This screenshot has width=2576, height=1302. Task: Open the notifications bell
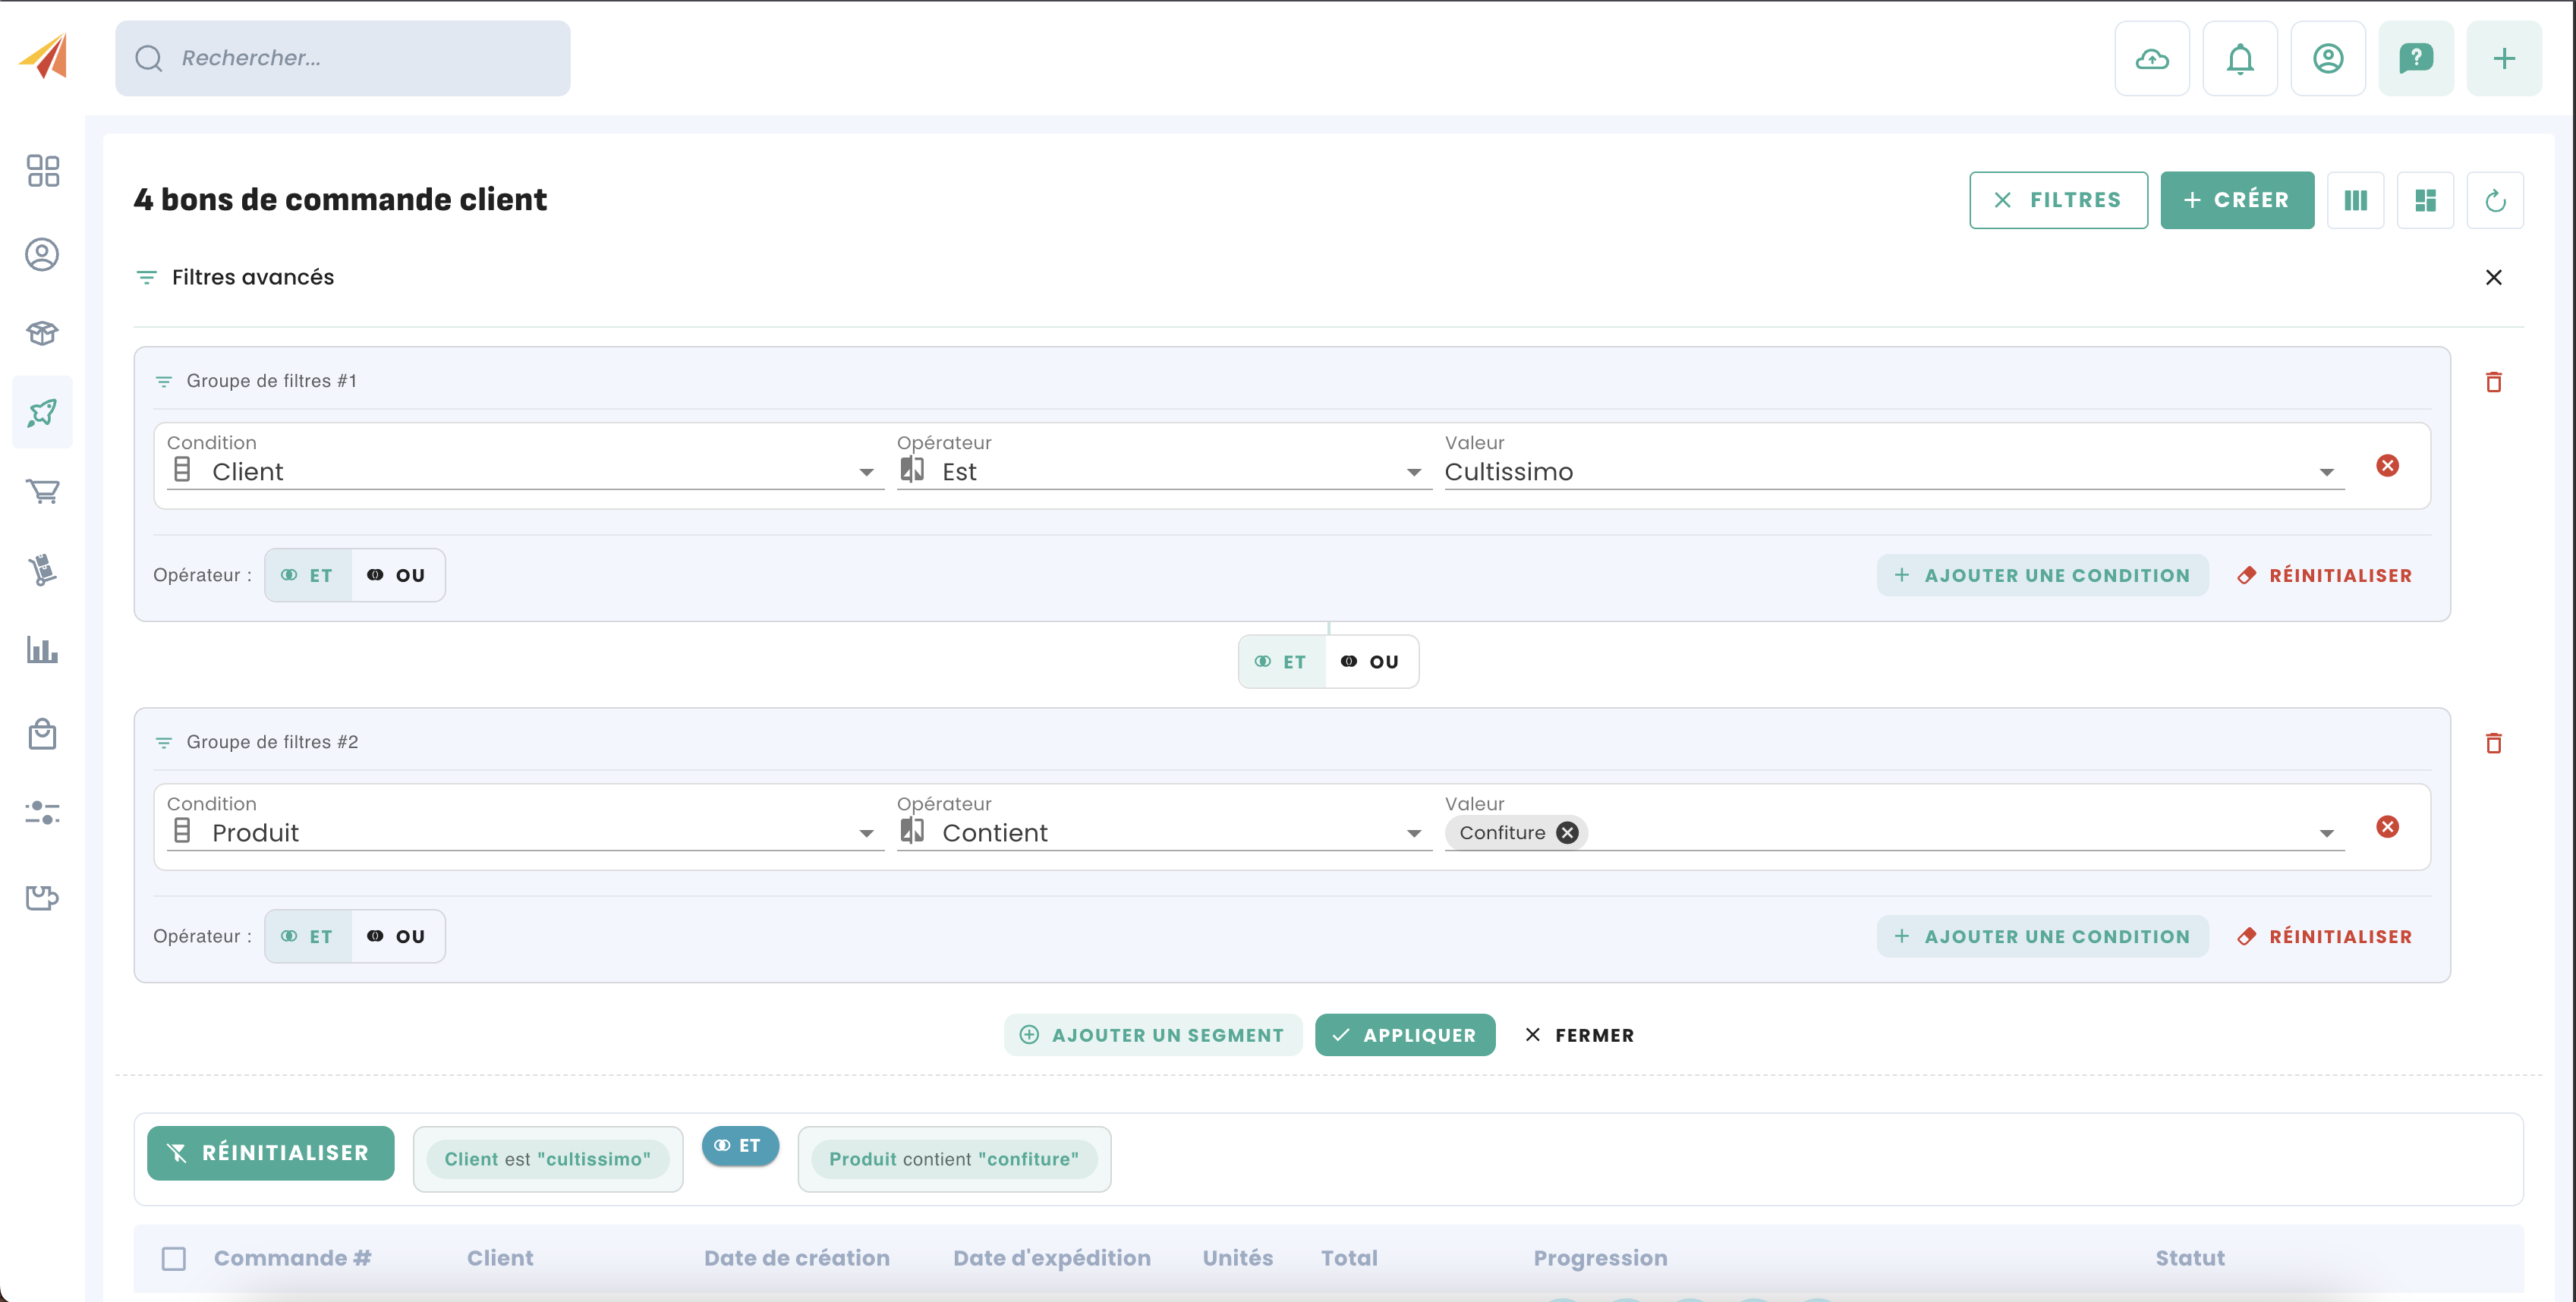tap(2239, 59)
